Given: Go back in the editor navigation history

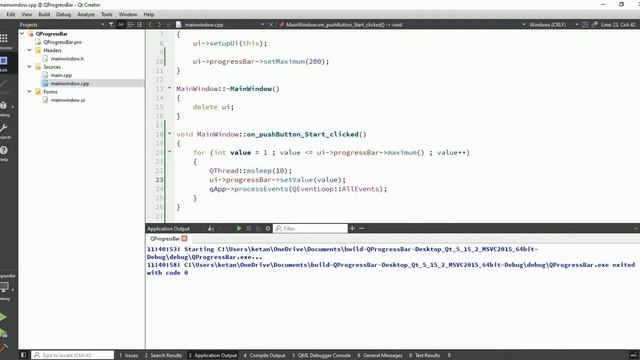Looking at the screenshot, I should pos(150,24).
